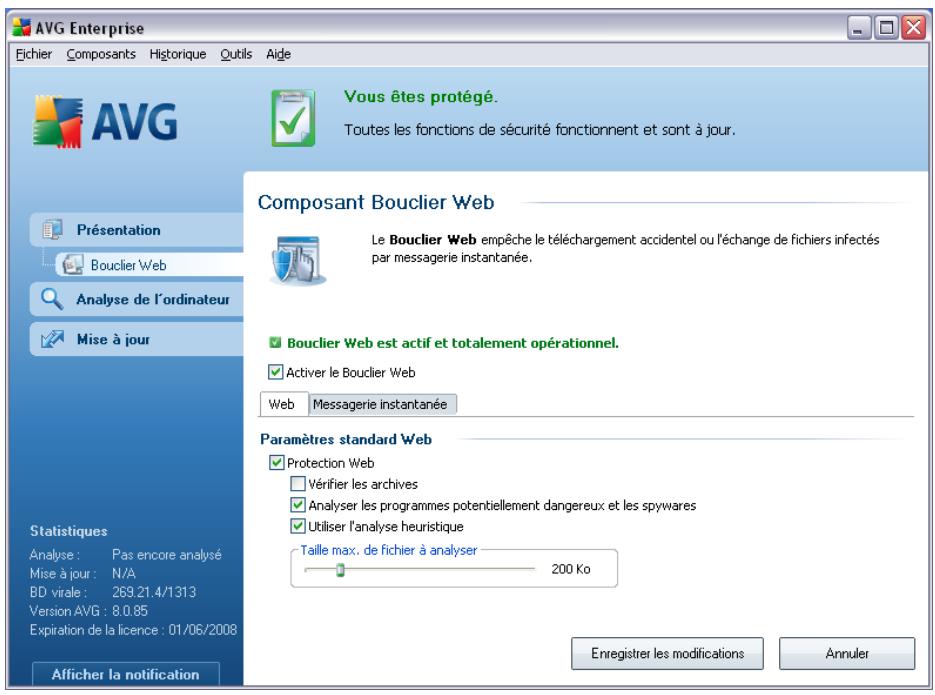Uncheck the Protection Web checkbox

pyautogui.click(x=276, y=463)
